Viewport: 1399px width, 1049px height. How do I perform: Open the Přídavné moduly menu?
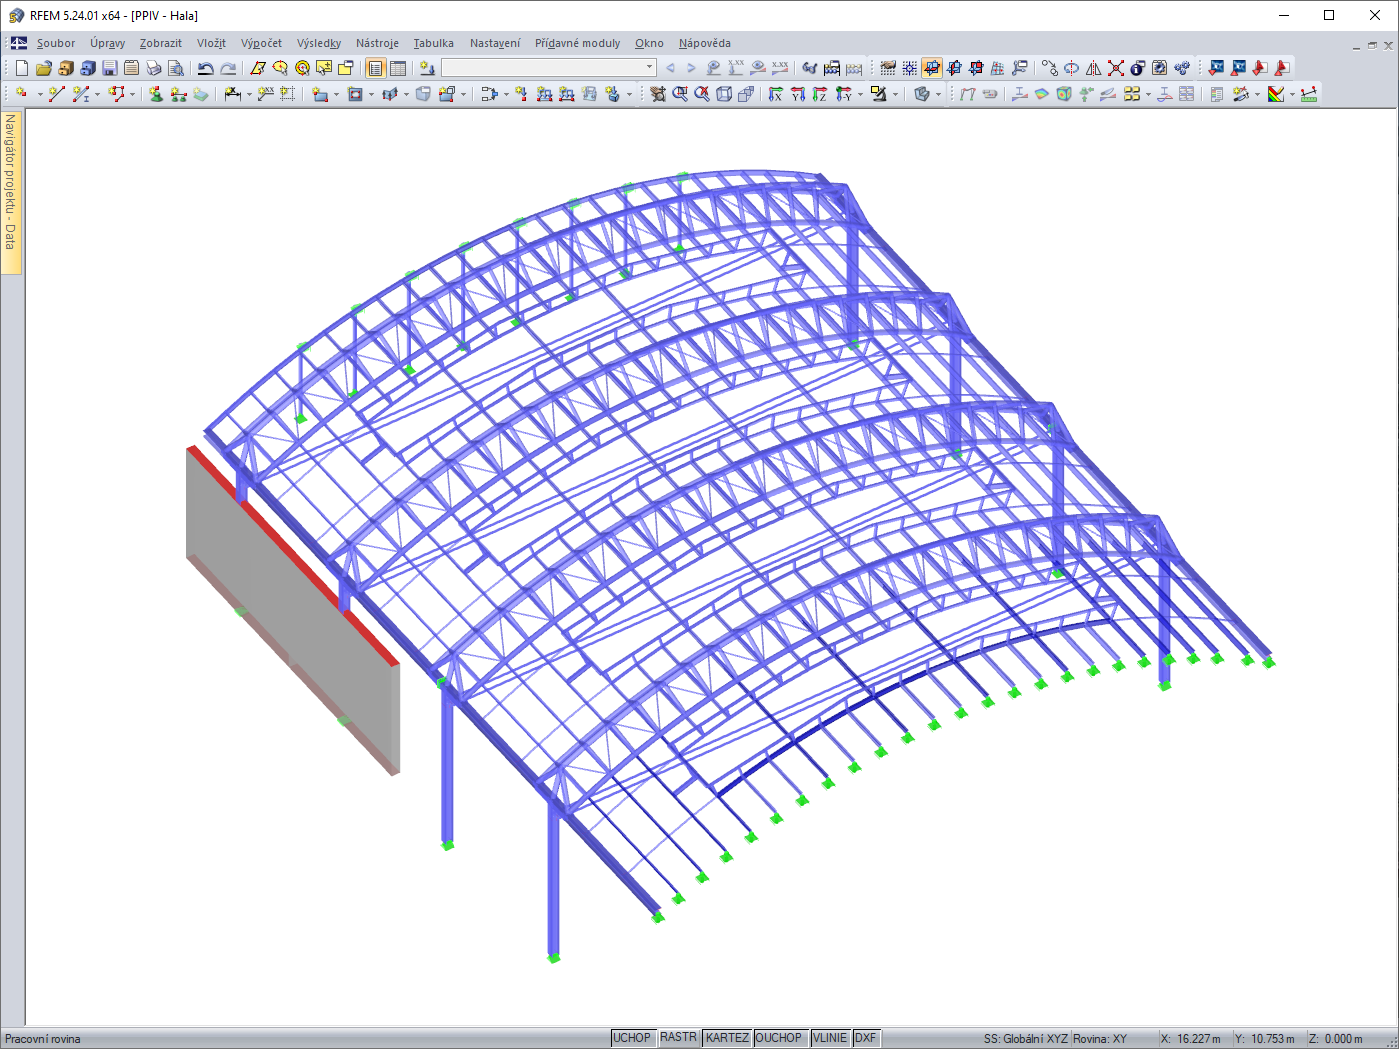578,43
